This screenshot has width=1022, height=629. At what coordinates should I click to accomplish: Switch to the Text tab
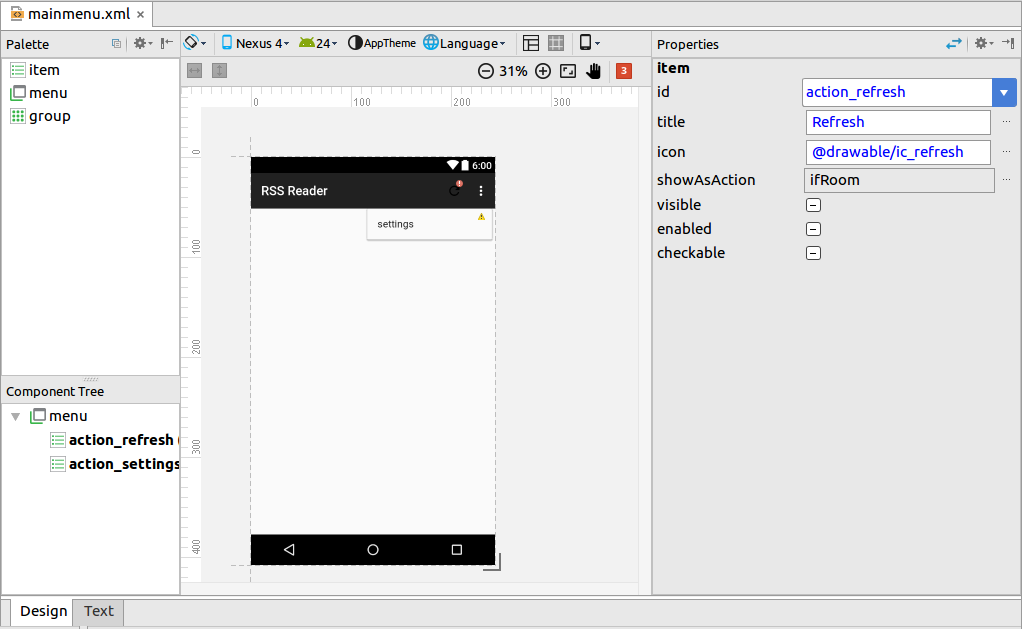(x=98, y=611)
